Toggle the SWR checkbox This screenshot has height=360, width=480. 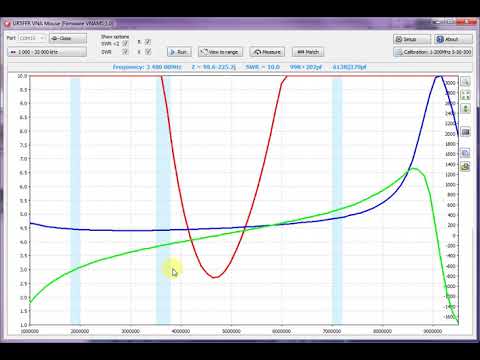[125, 52]
